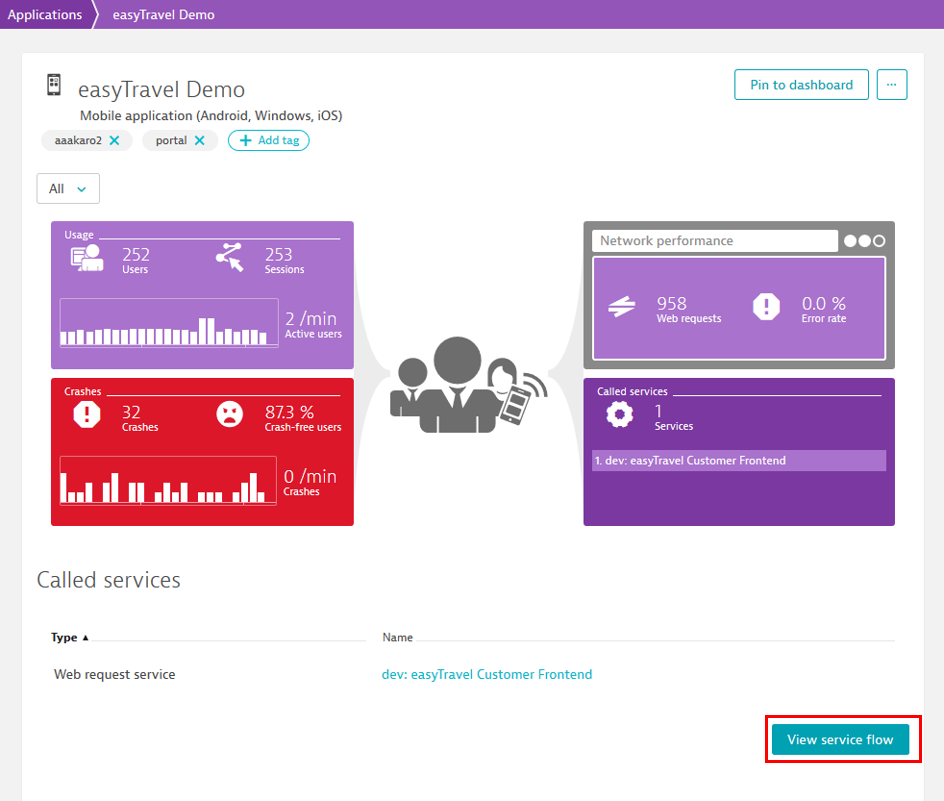Click the Web requests arrows icon
The height and width of the screenshot is (801, 944).
point(621,307)
